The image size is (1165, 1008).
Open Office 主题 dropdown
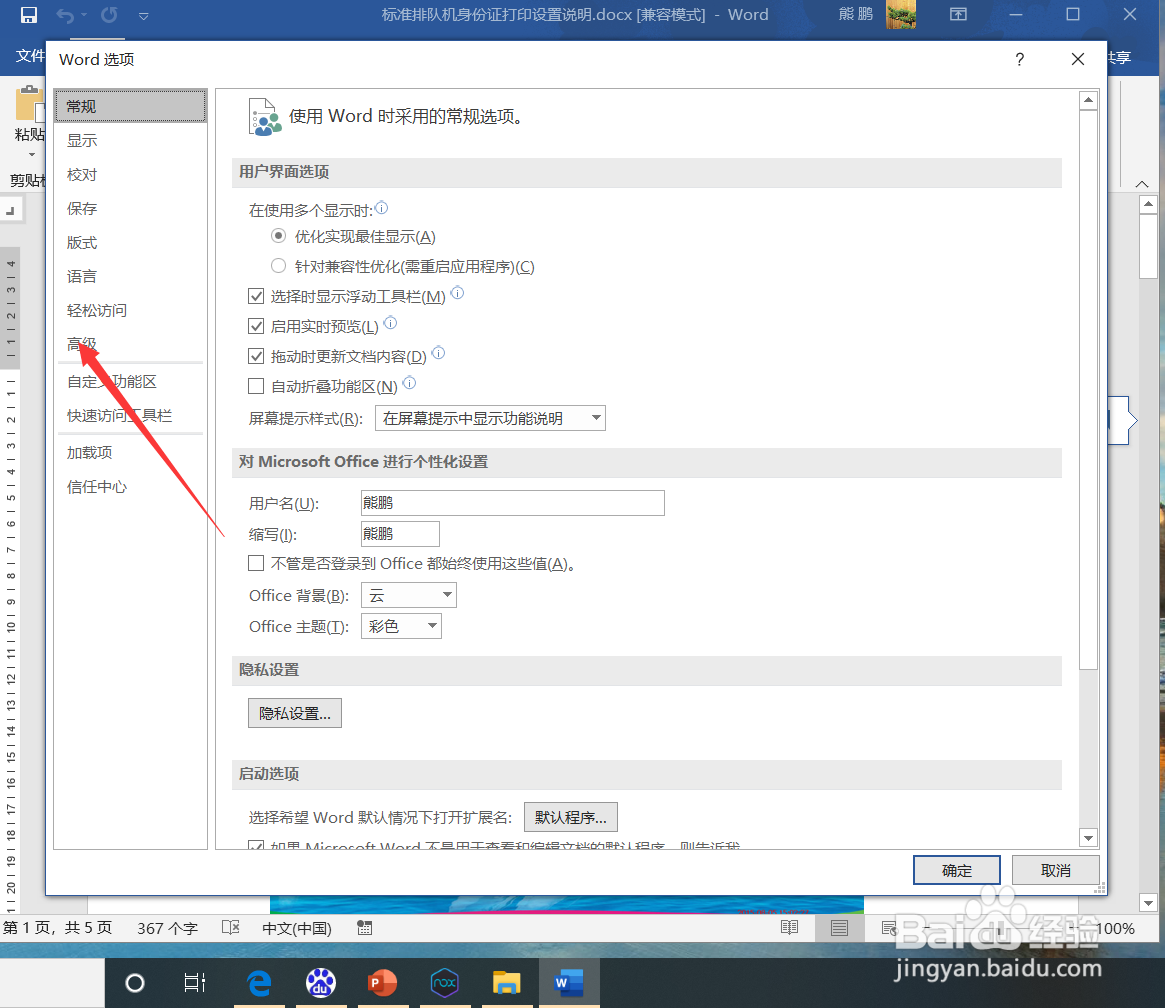point(401,626)
